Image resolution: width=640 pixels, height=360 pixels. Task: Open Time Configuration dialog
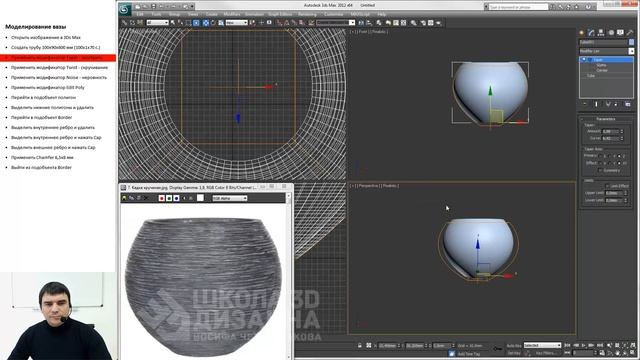pos(602,353)
